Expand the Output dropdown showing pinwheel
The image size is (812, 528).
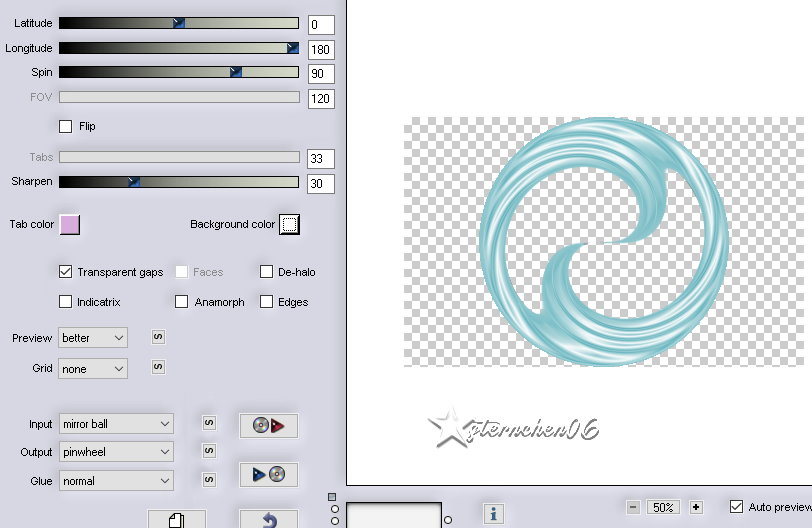coord(116,452)
